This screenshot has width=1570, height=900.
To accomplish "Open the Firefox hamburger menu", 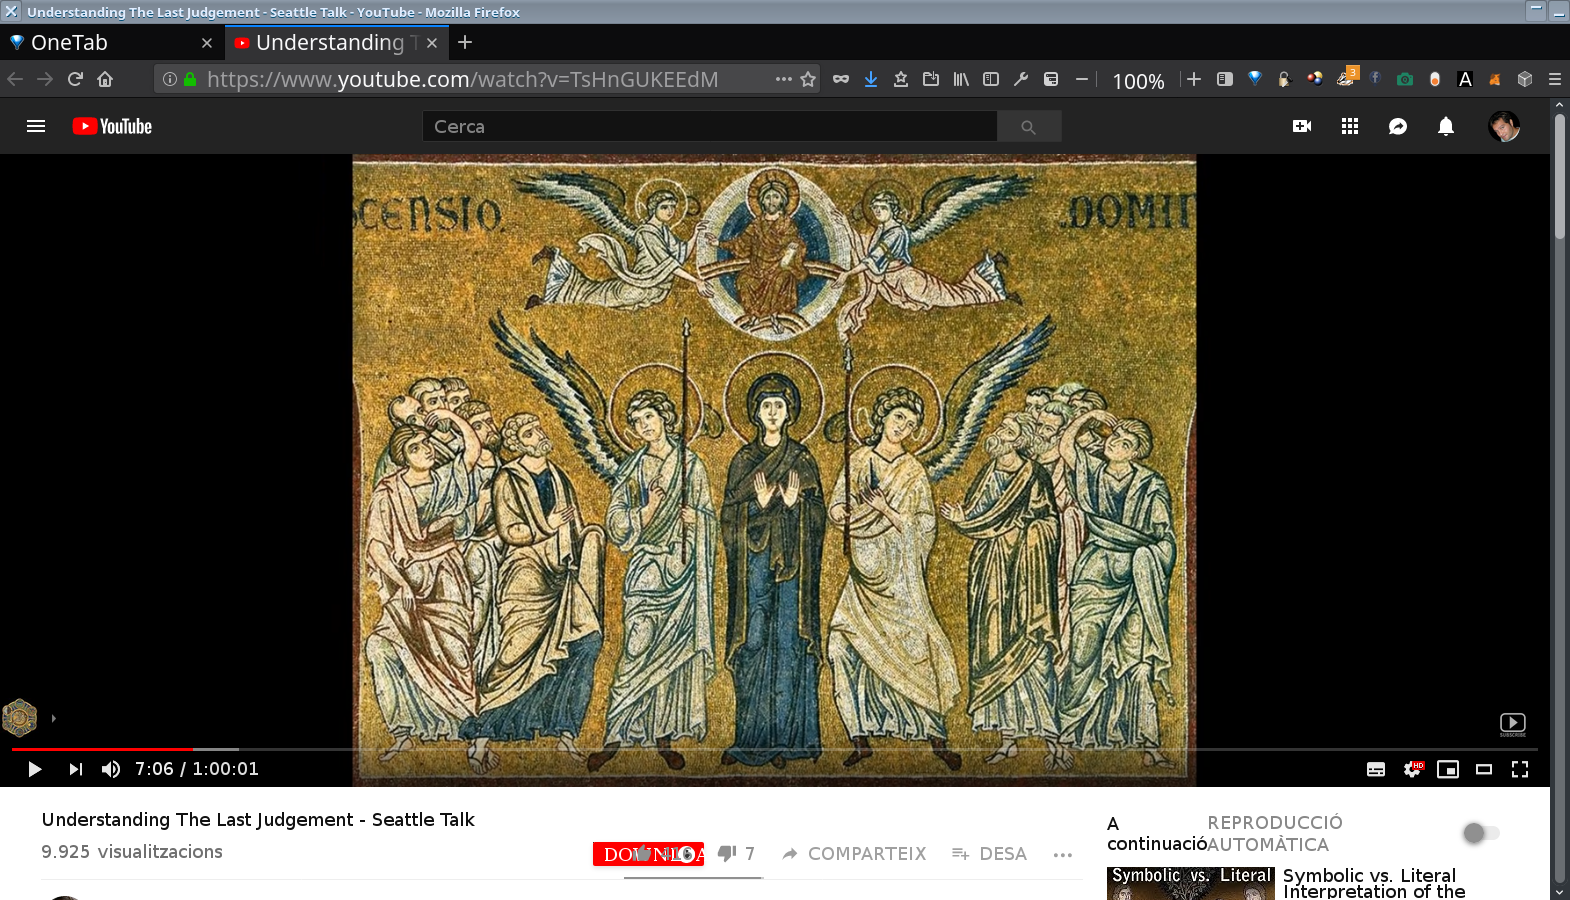I will pyautogui.click(x=1555, y=79).
